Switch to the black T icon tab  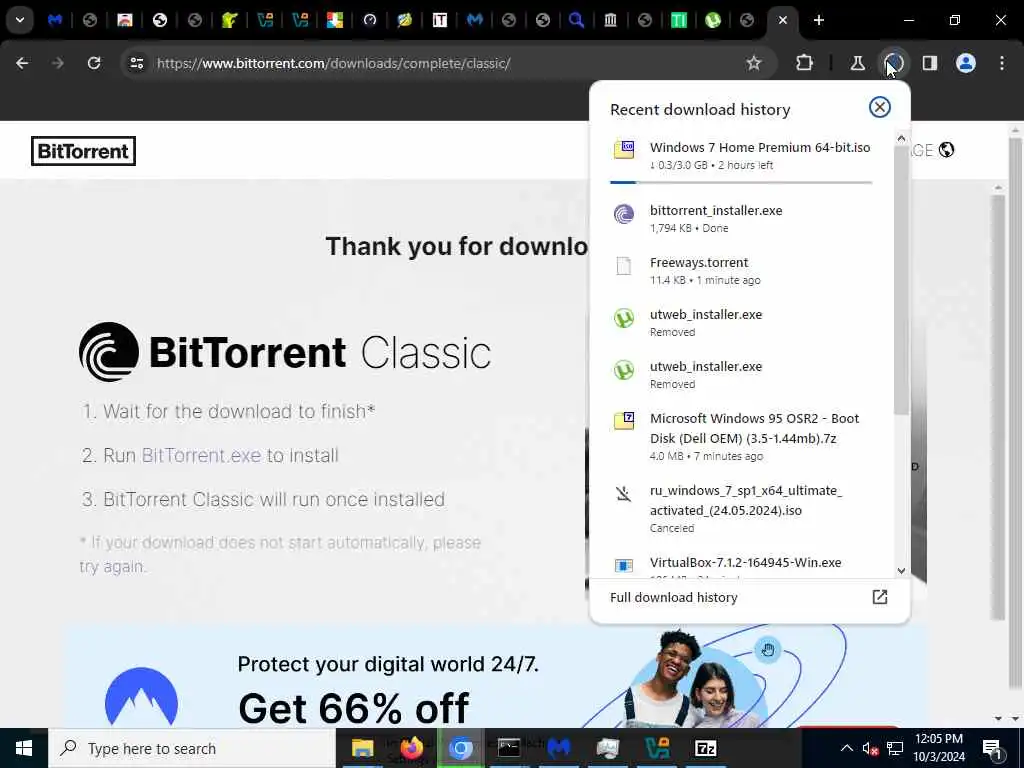coord(440,20)
